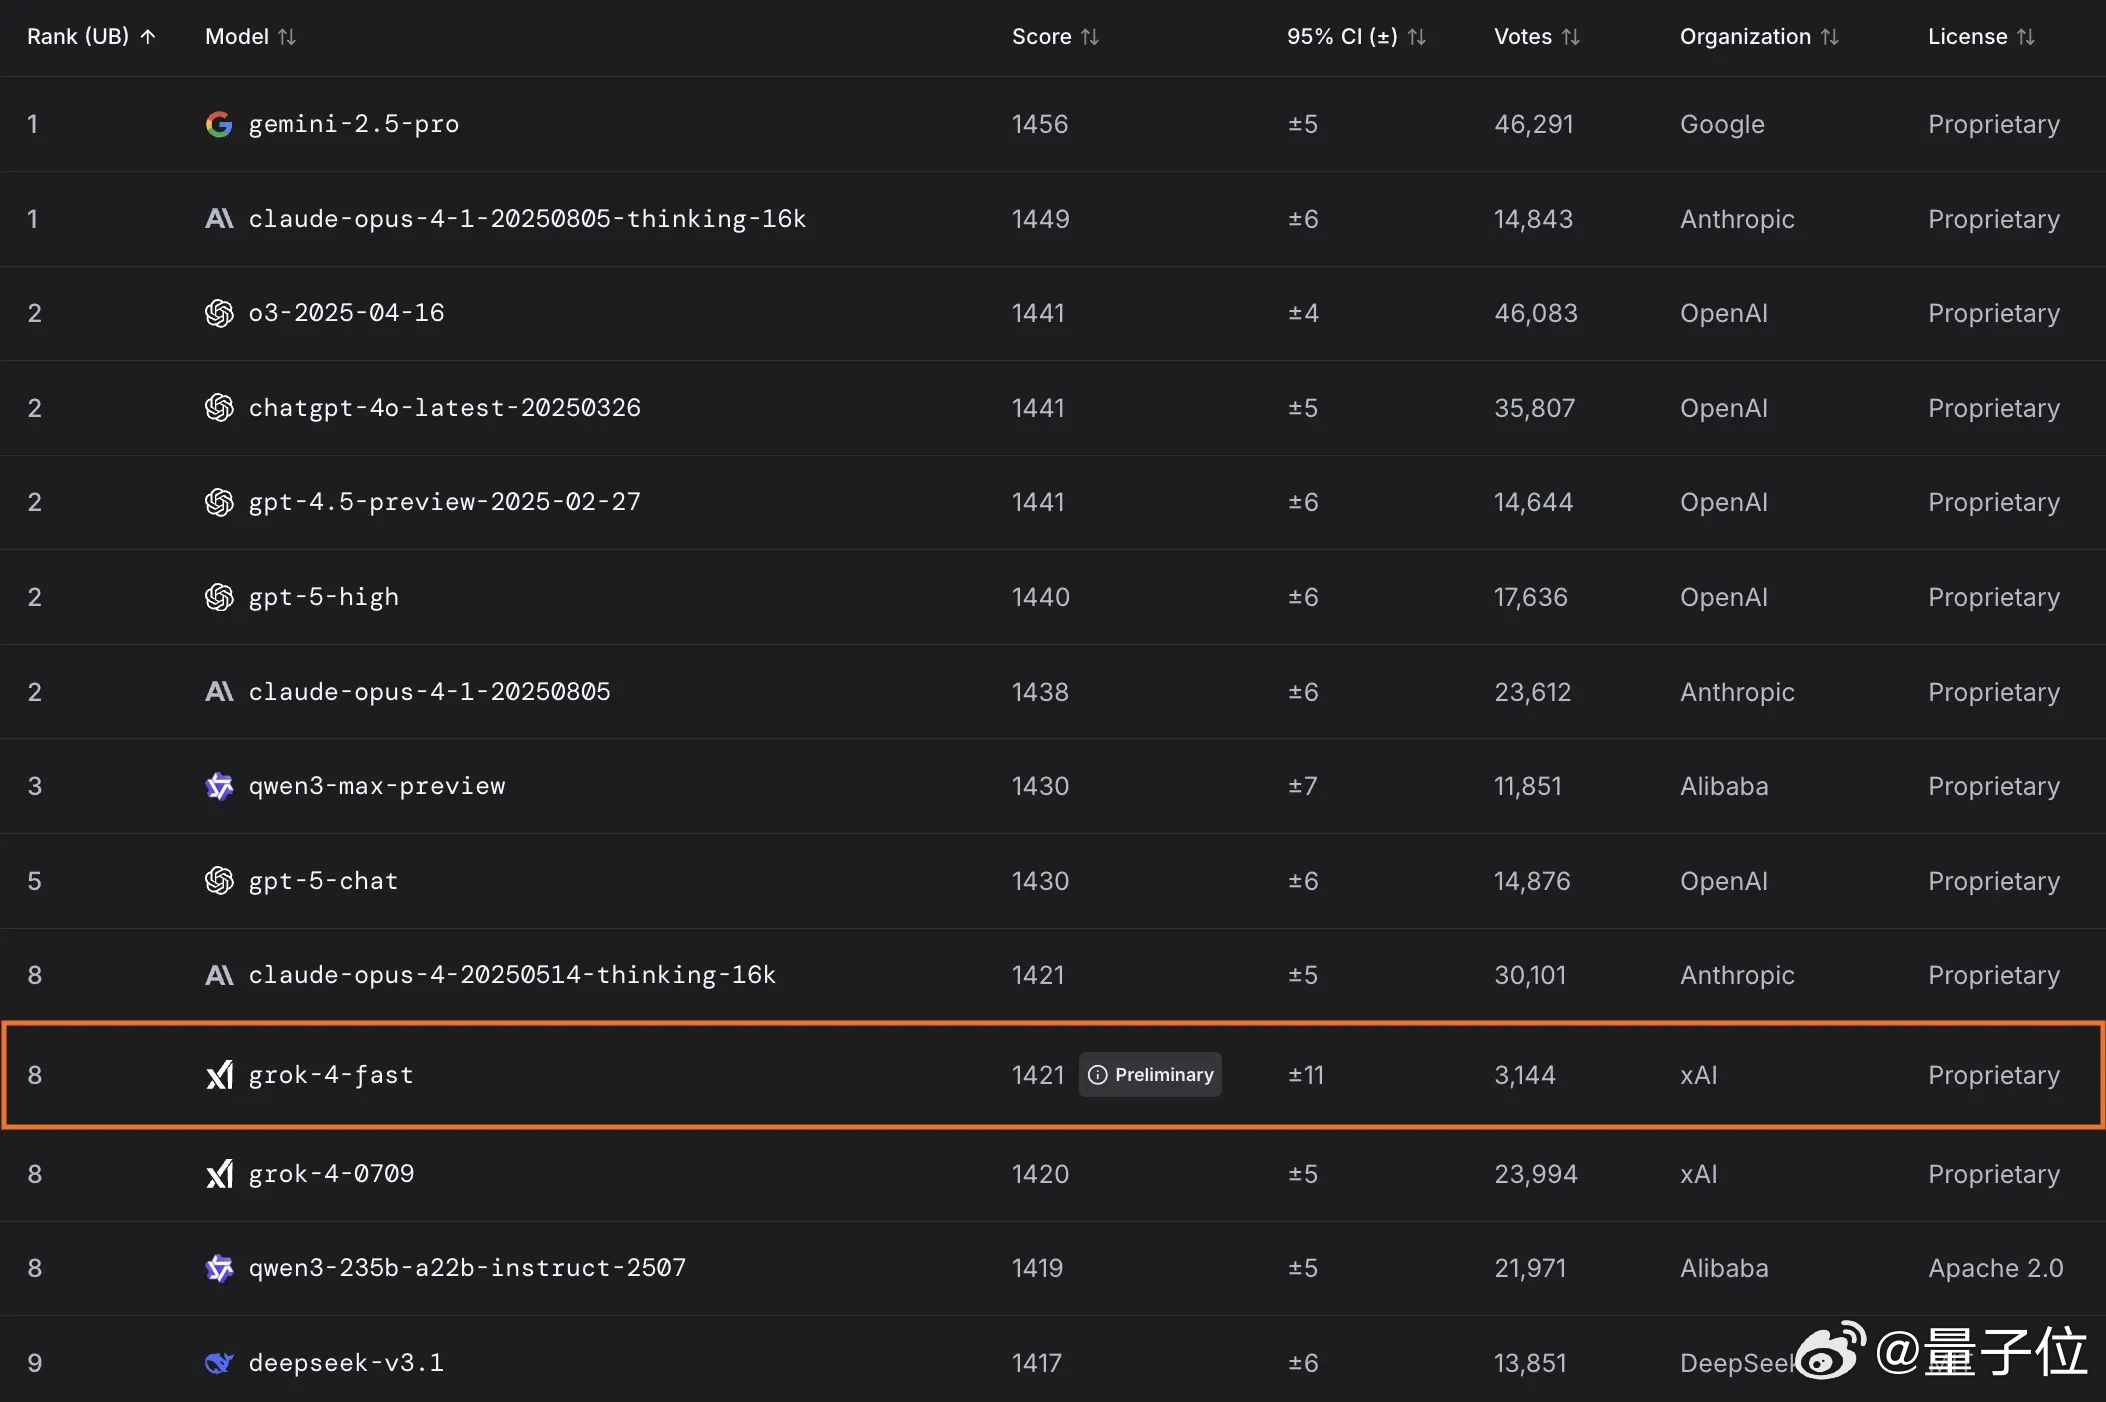Click the ±7 confidence interval value
Screen dimensions: 2106x1402
[1302, 786]
